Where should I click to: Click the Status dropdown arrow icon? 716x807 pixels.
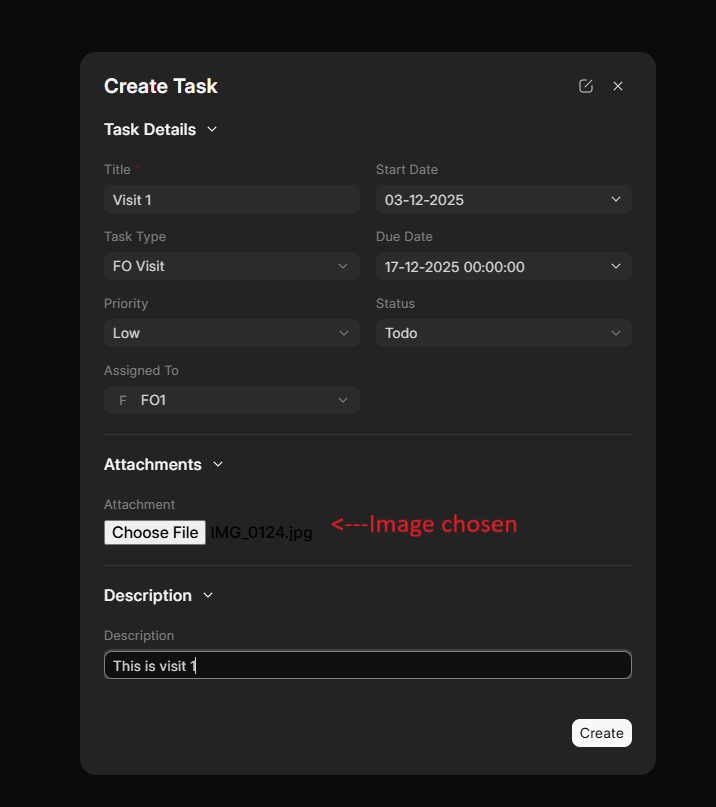617,332
